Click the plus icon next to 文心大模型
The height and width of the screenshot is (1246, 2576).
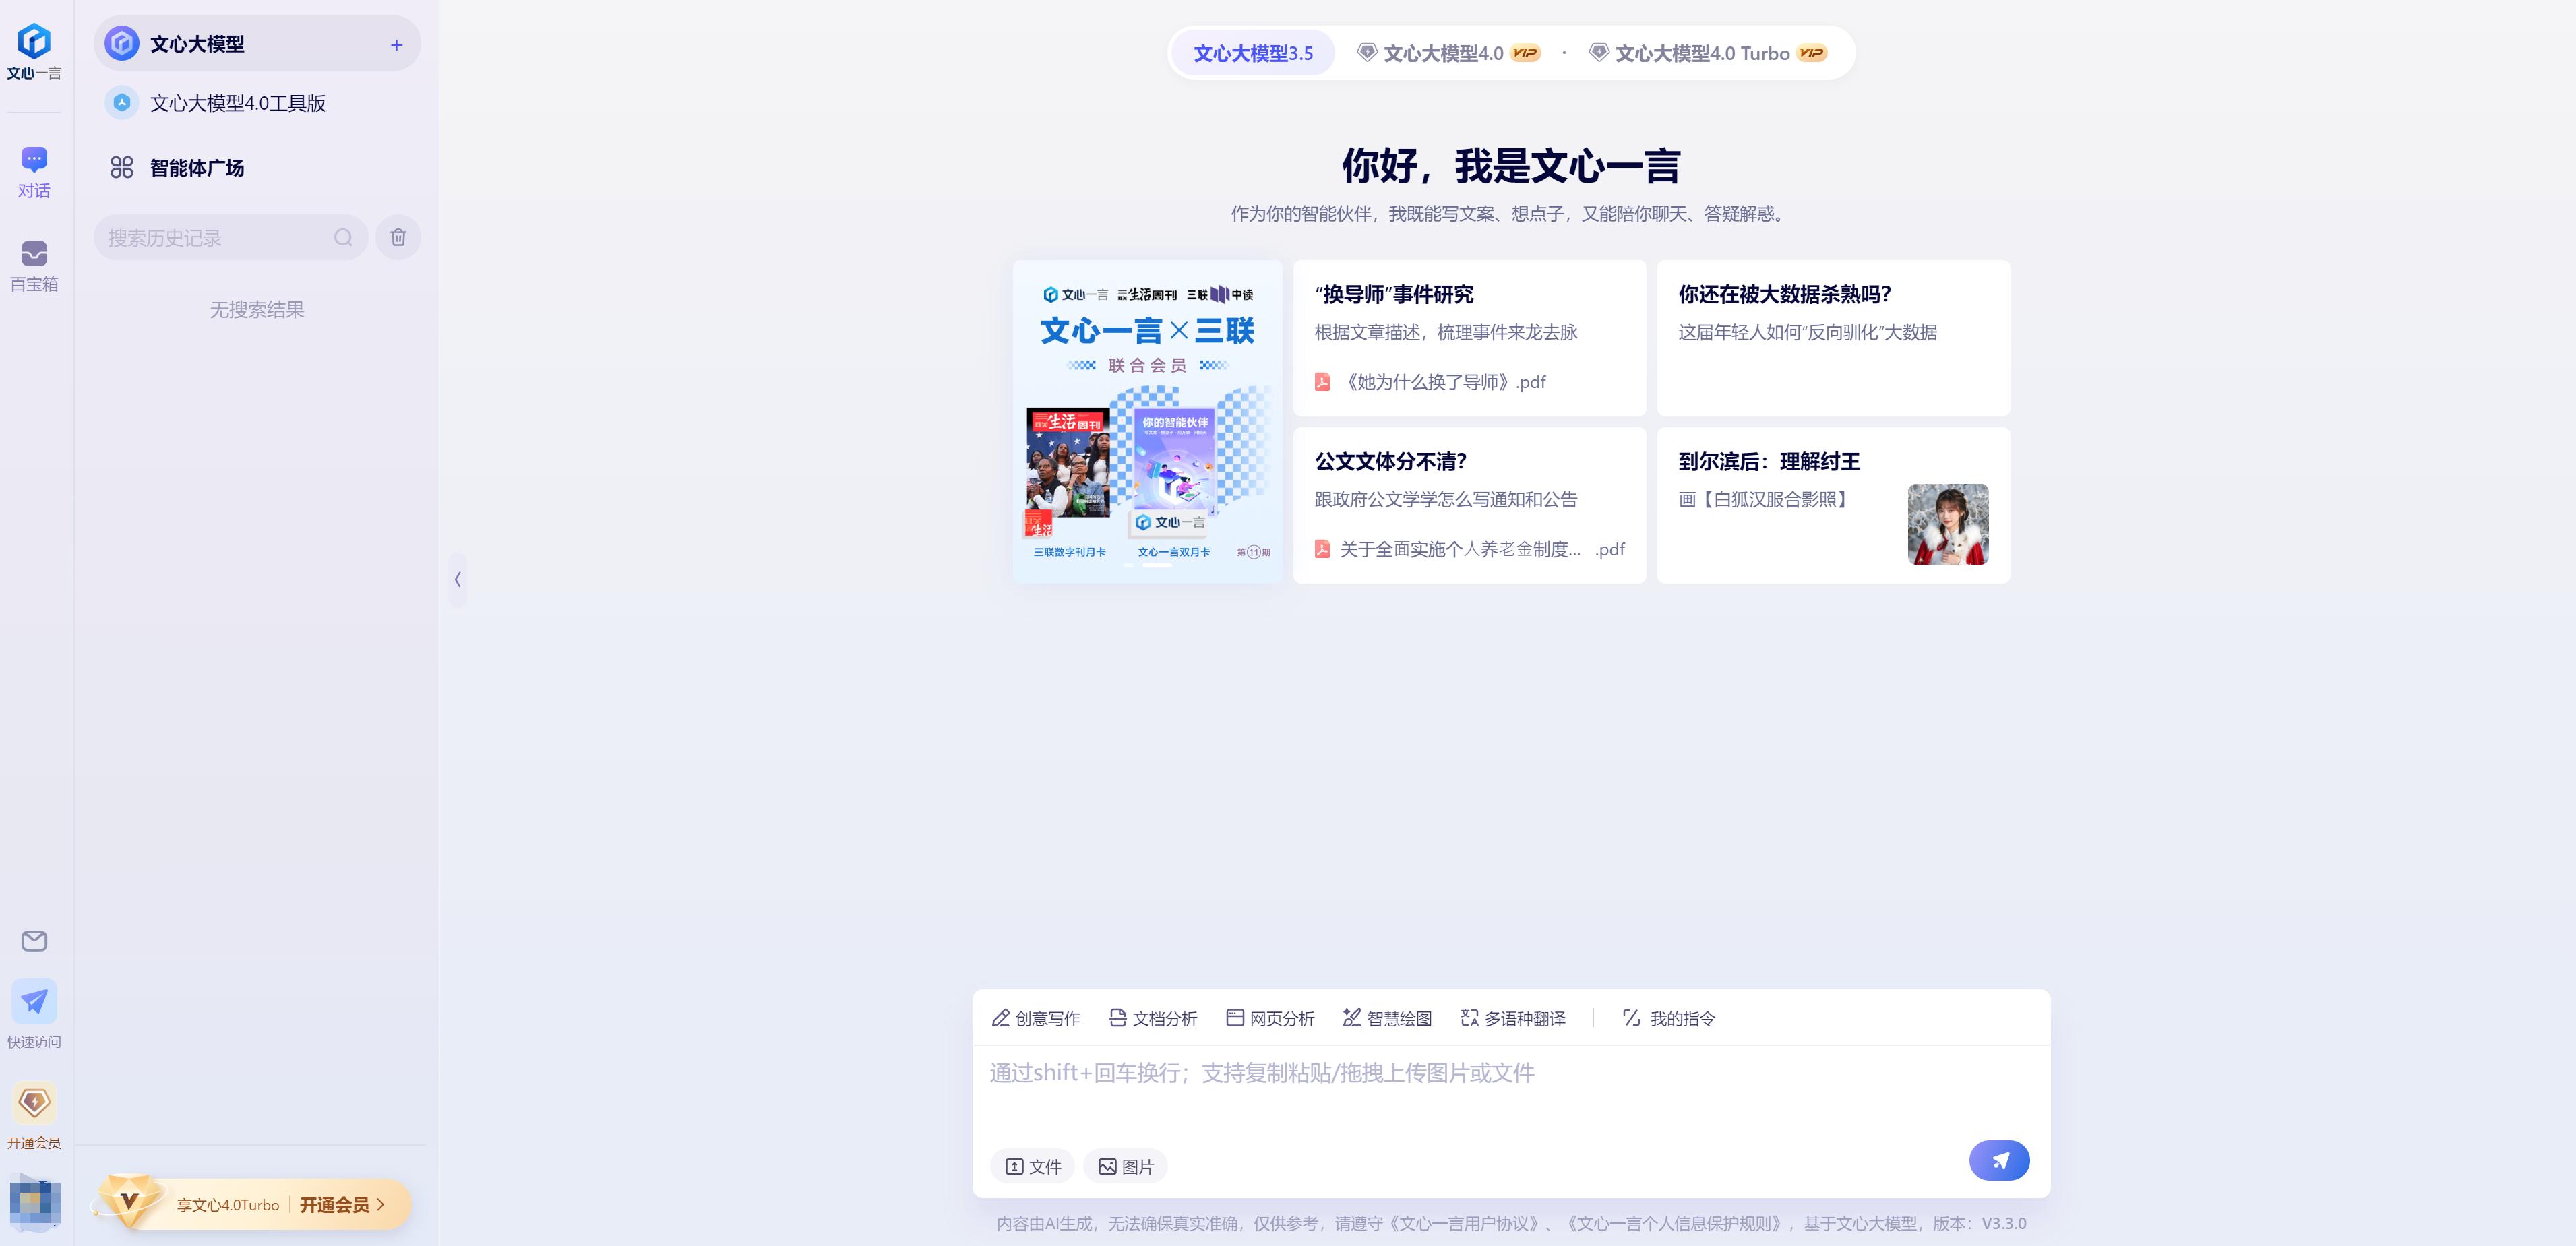pos(396,45)
